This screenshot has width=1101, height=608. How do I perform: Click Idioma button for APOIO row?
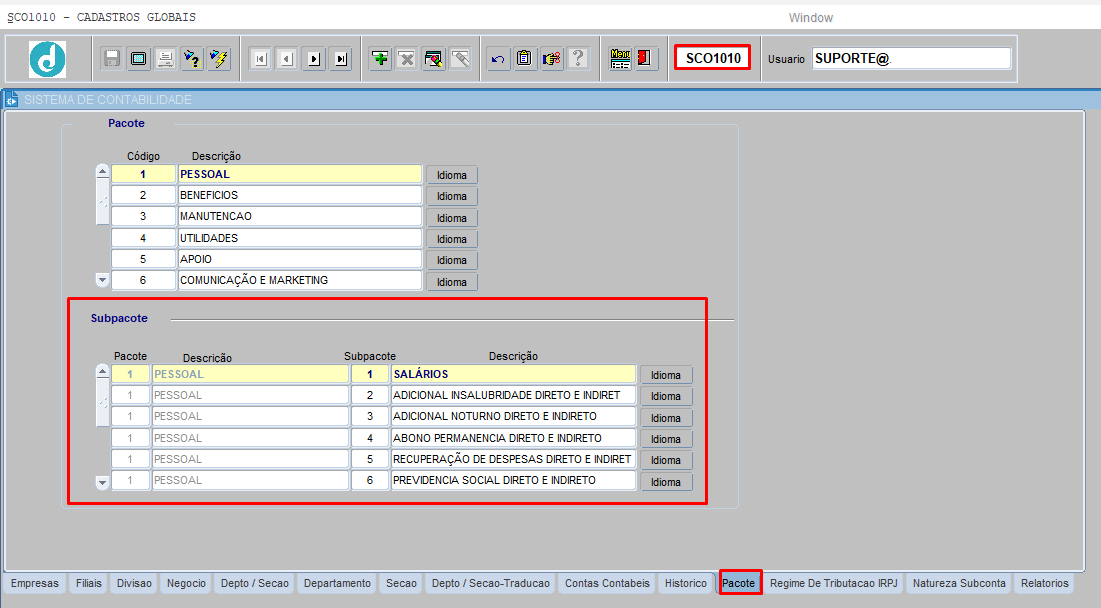(x=451, y=260)
